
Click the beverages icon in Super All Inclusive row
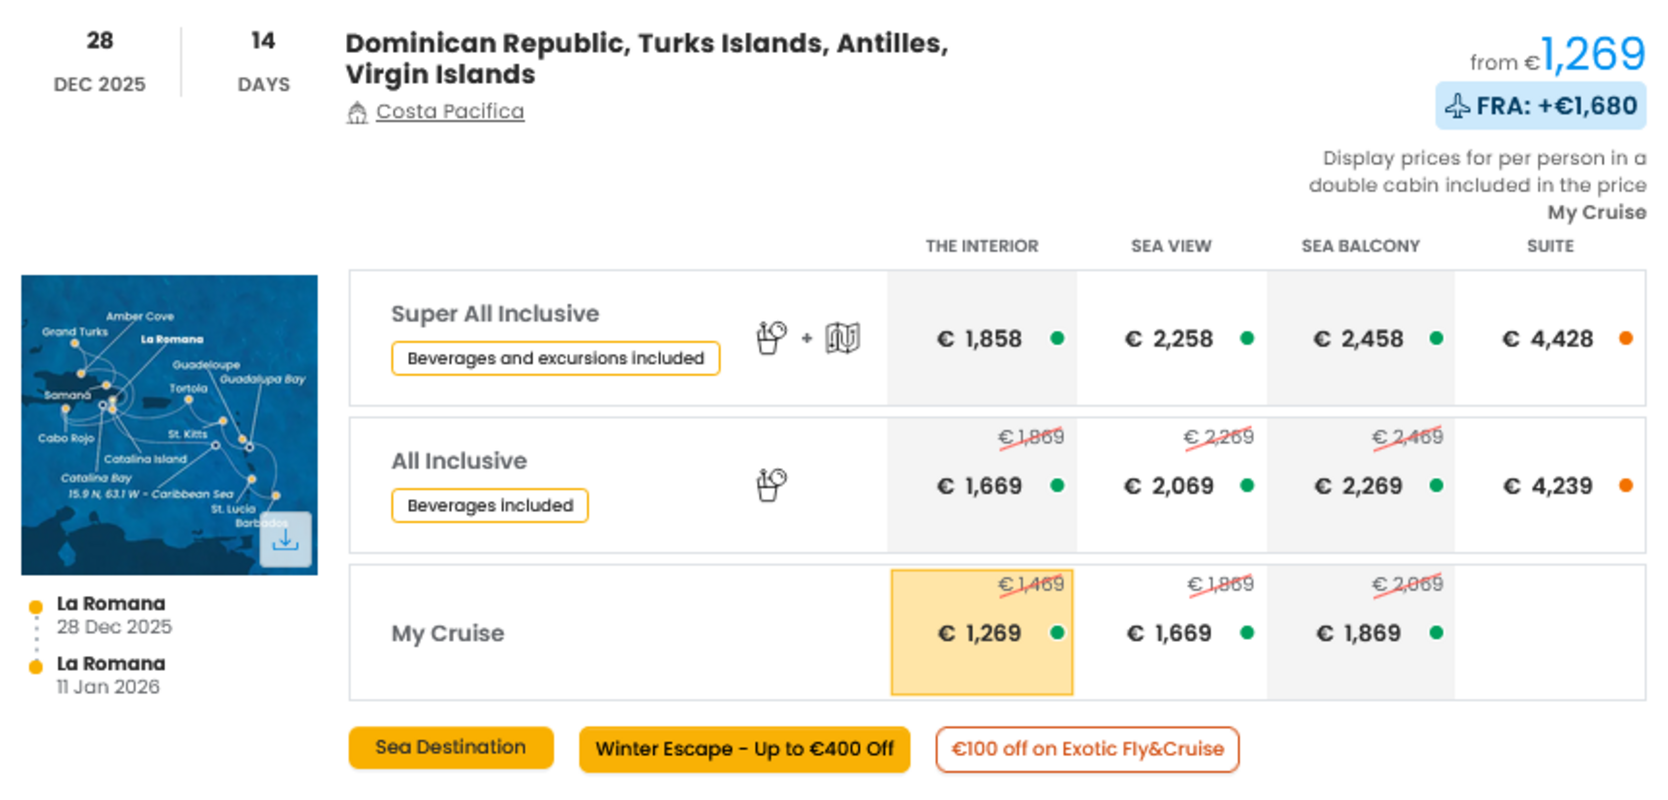[x=771, y=338]
